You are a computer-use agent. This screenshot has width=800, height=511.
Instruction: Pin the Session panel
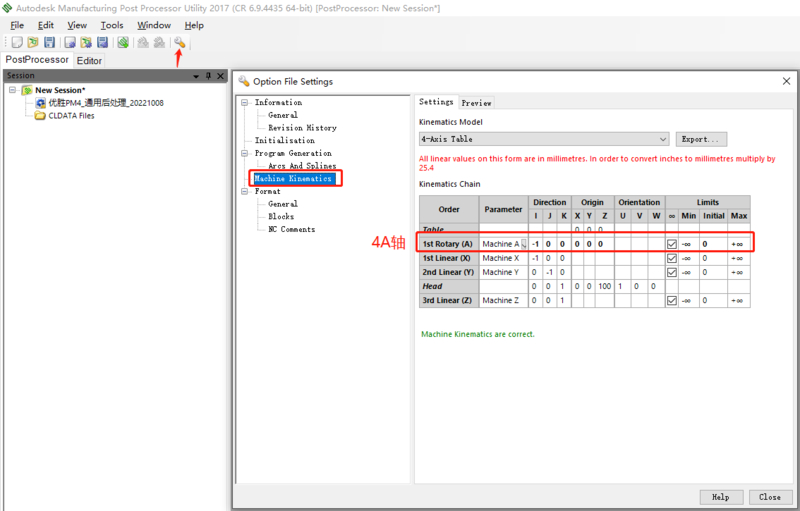[208, 76]
